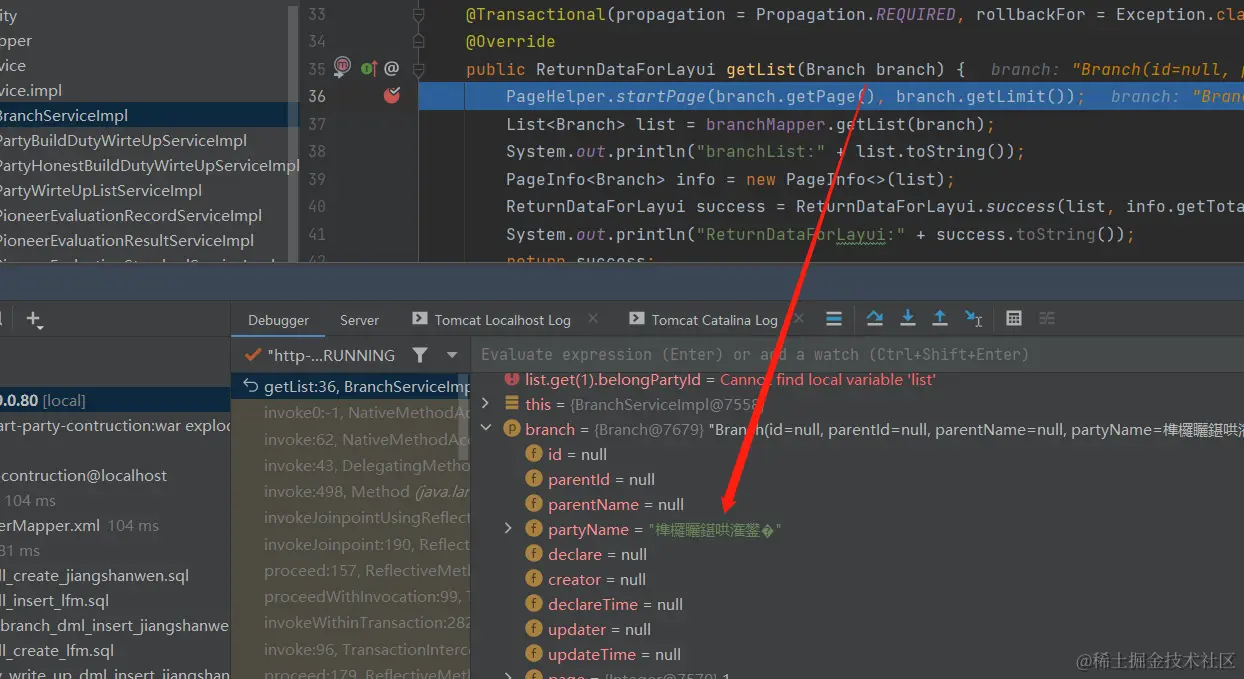Open the Tomcat Catalina Log tab
Image resolution: width=1244 pixels, height=679 pixels.
point(704,320)
